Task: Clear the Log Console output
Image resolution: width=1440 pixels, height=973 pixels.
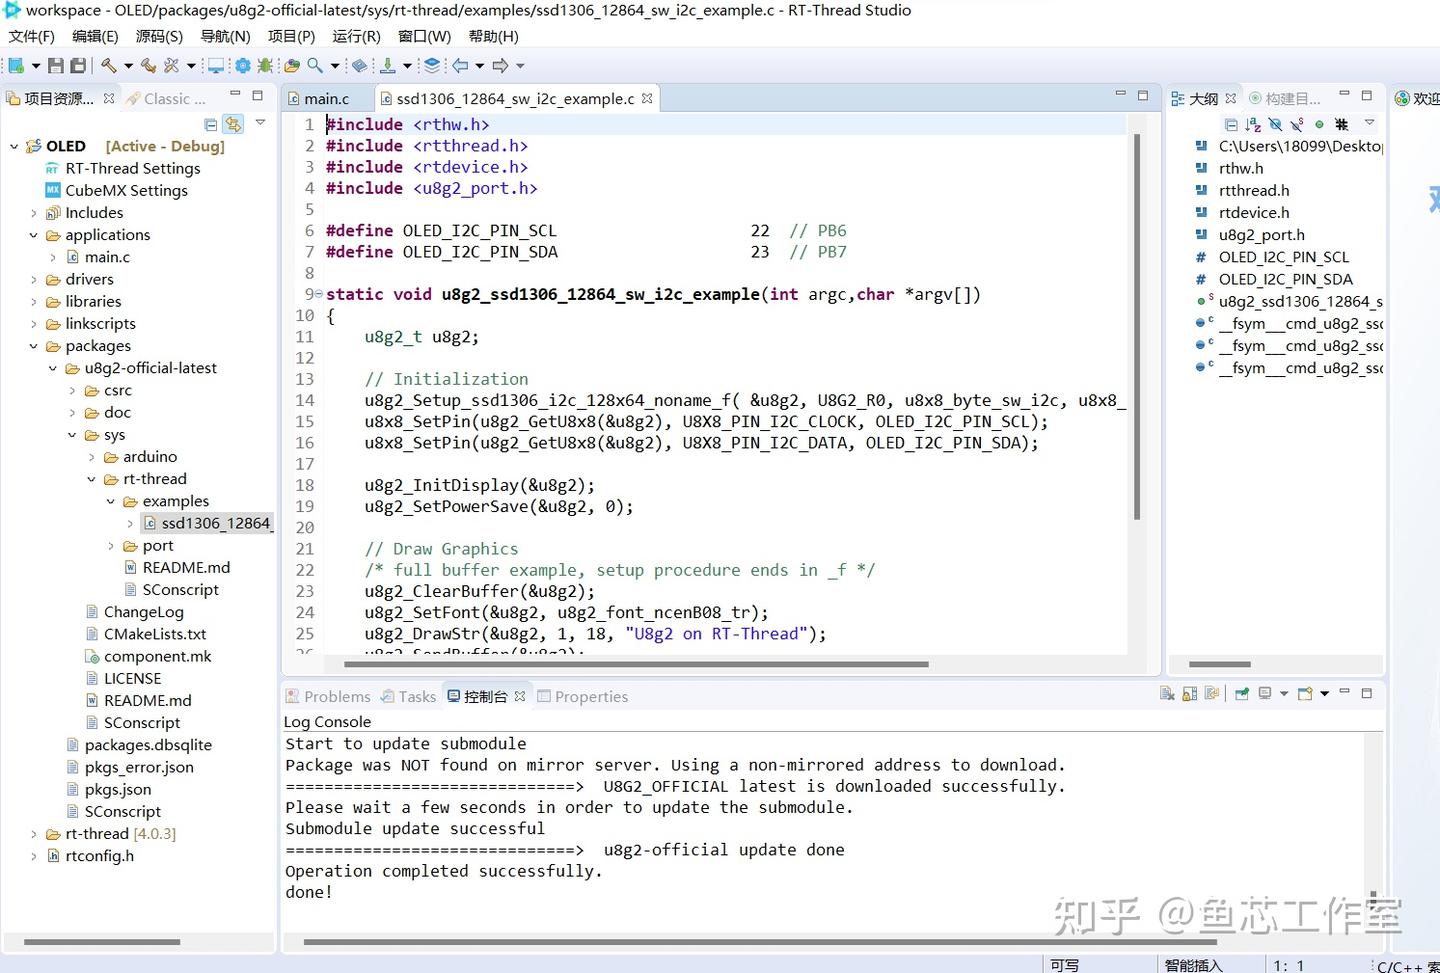Action: pos(1166,692)
